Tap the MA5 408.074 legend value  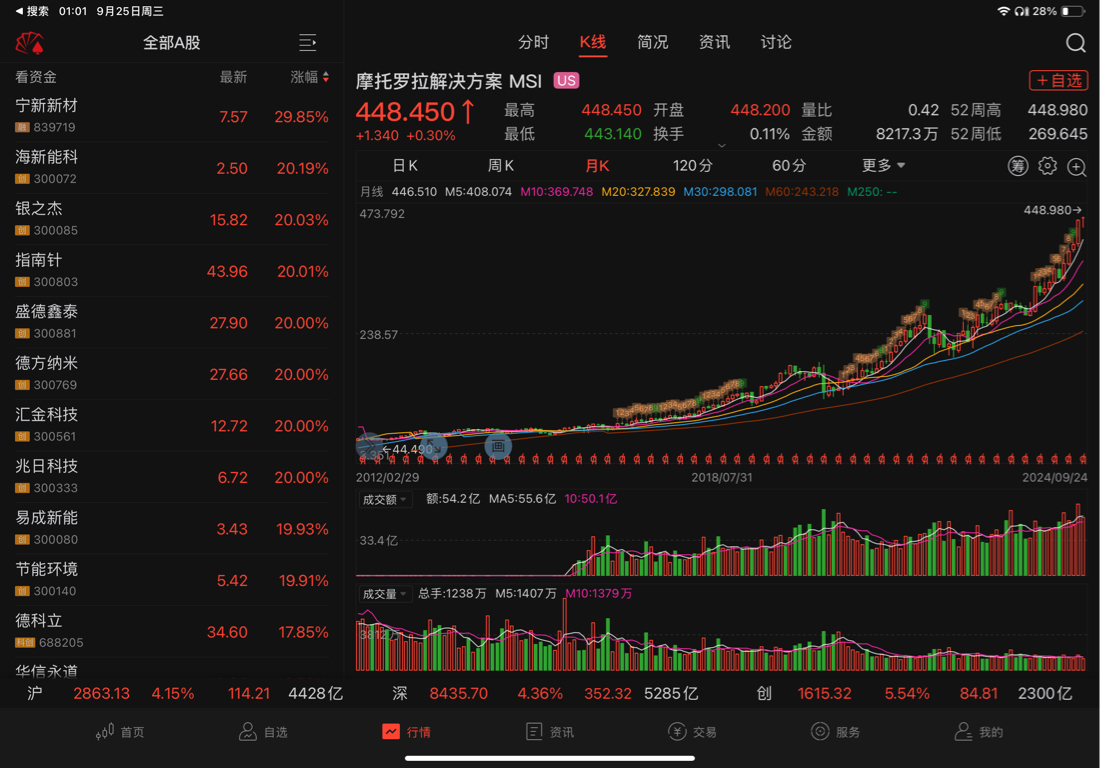coord(478,191)
